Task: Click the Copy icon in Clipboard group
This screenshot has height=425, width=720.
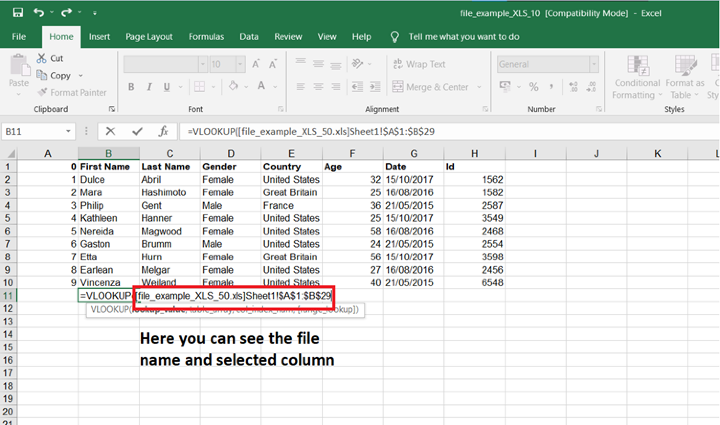Action: click(42, 76)
